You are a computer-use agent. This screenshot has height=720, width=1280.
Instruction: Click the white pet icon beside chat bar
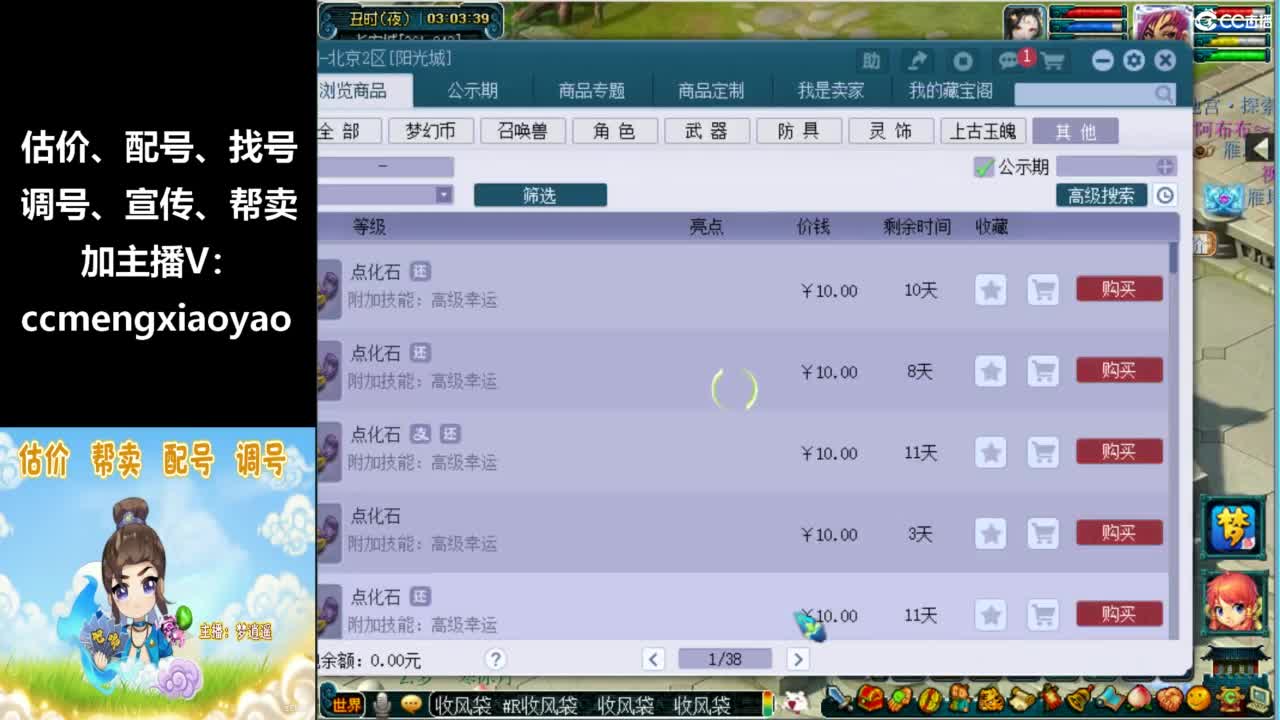(797, 702)
